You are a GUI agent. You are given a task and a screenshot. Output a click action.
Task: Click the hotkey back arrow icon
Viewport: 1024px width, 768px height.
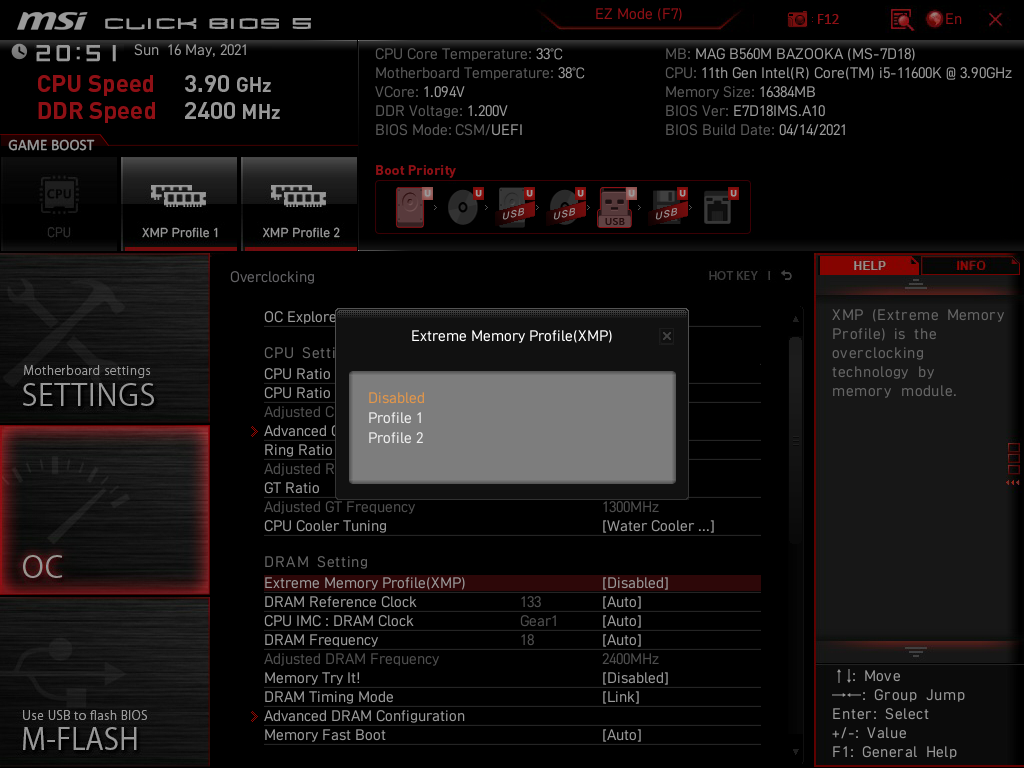pos(787,276)
